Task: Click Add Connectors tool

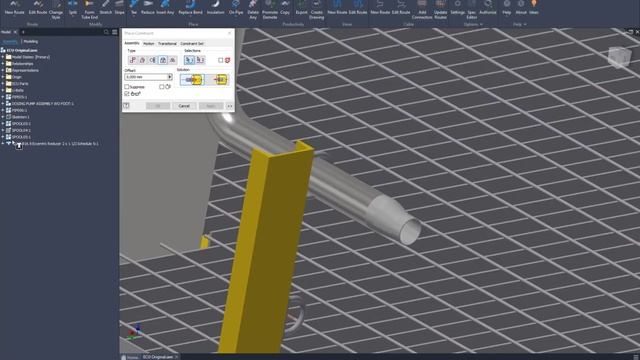Action: pyautogui.click(x=422, y=9)
